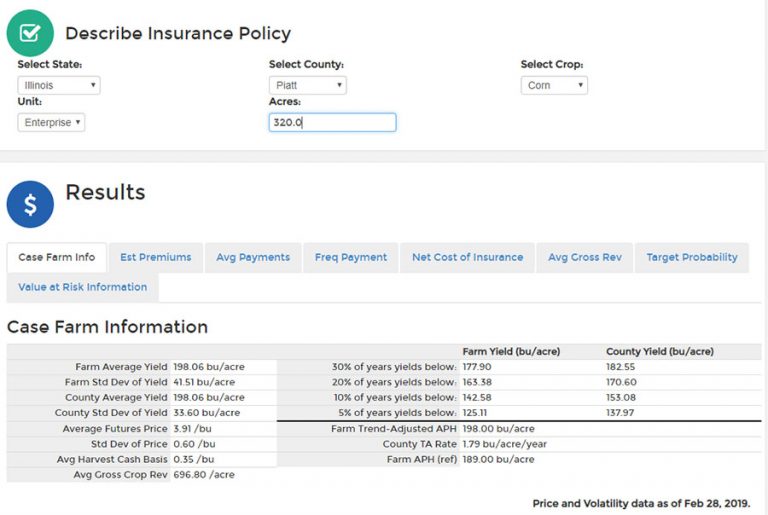Click the green checkmark Describe Insurance Policy icon
Image resolution: width=768 pixels, height=515 pixels.
pyautogui.click(x=30, y=33)
